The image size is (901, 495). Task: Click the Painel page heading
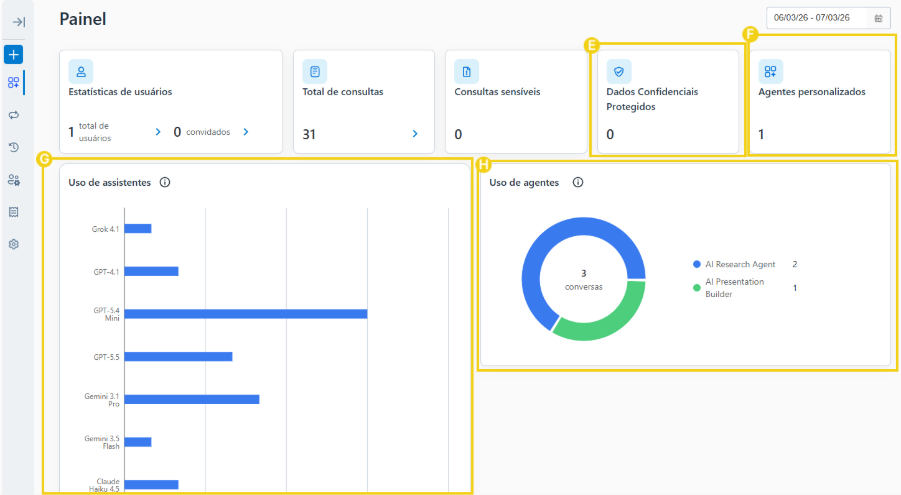83,19
